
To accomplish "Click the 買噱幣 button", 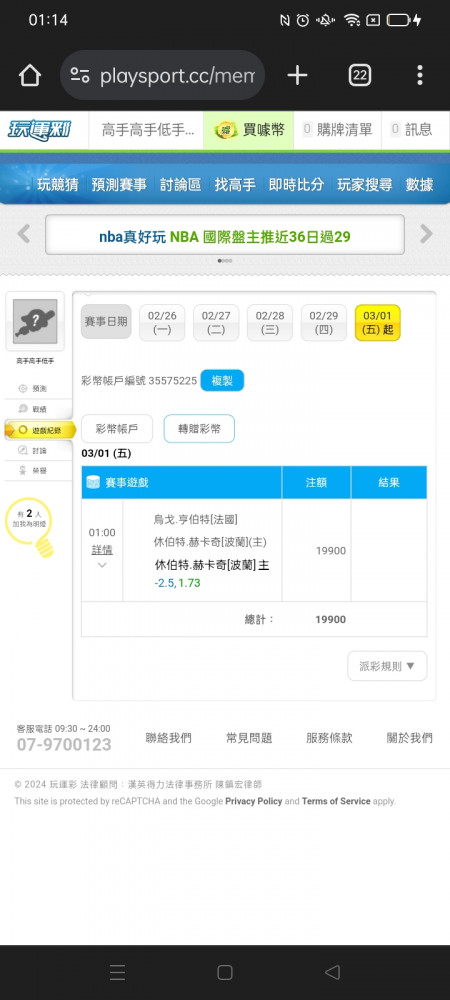I will point(249,130).
